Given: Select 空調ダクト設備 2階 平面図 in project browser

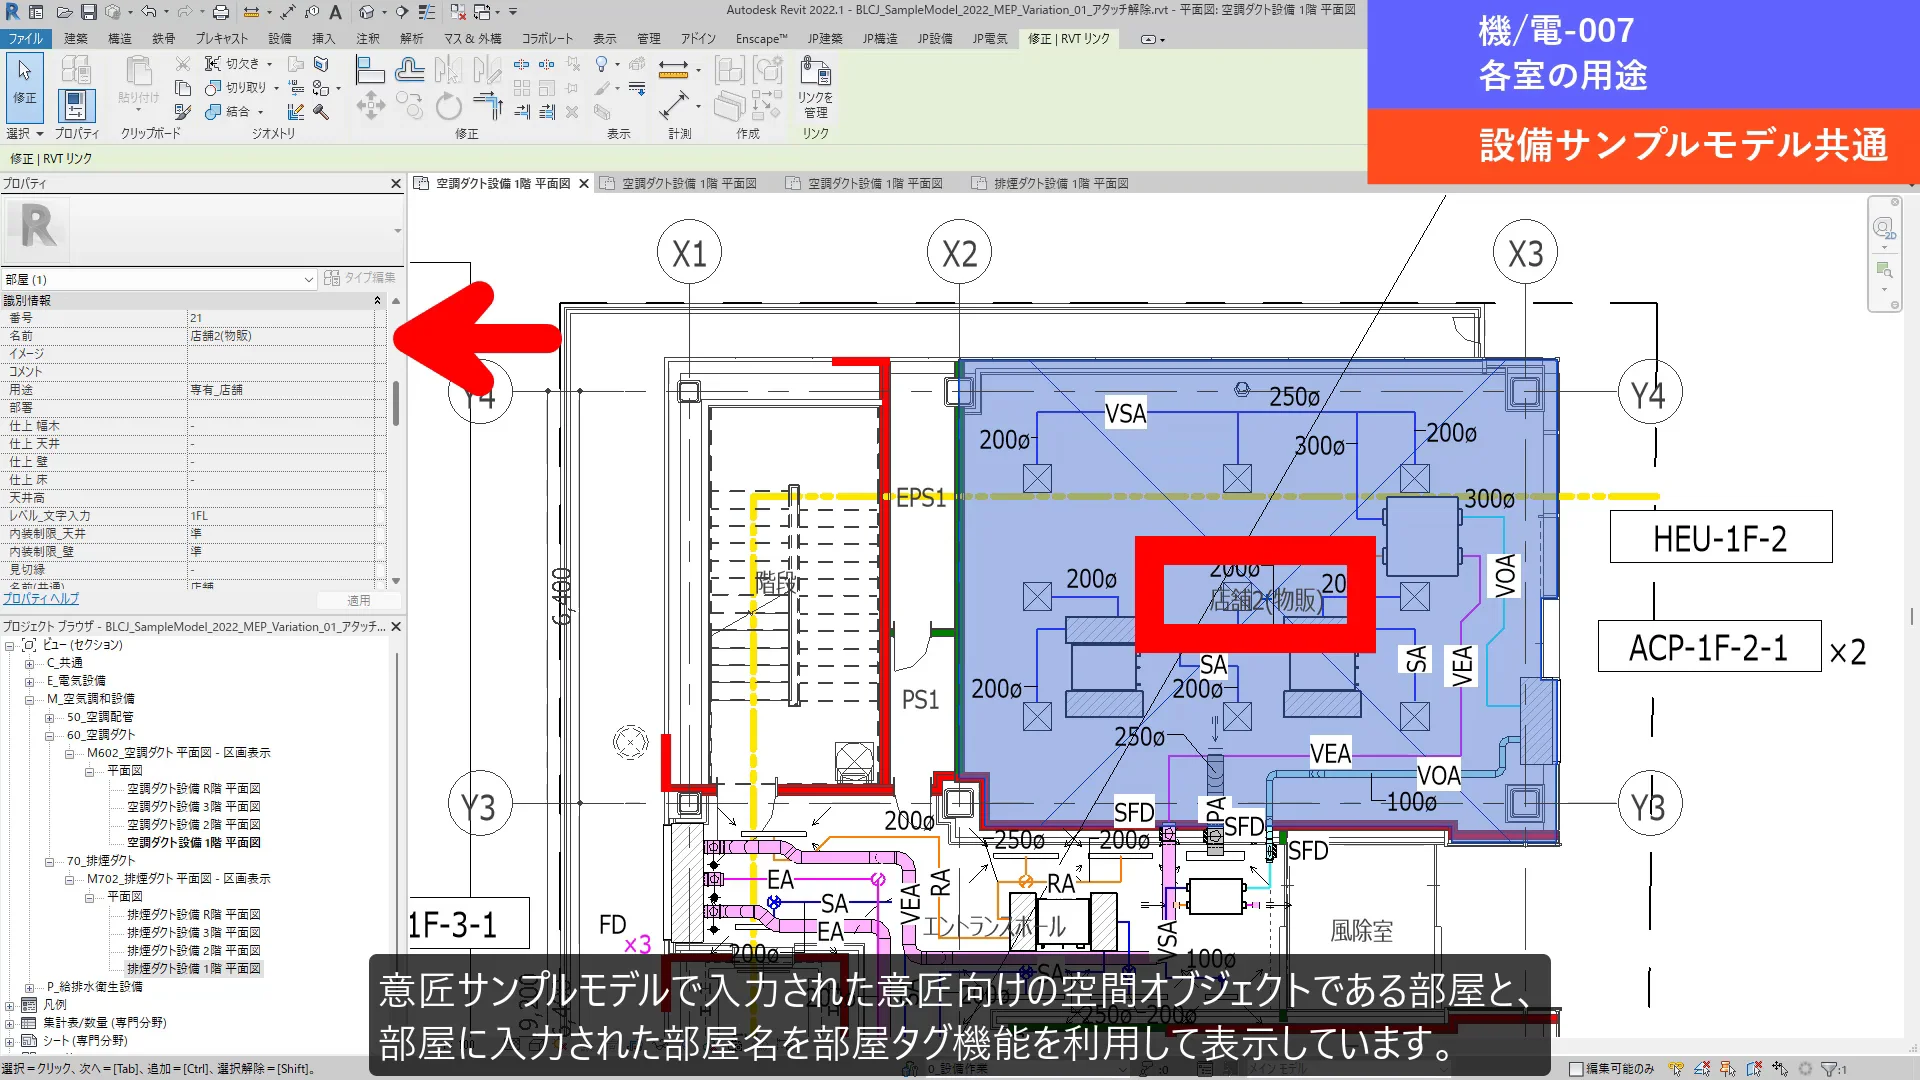Looking at the screenshot, I should click(193, 825).
